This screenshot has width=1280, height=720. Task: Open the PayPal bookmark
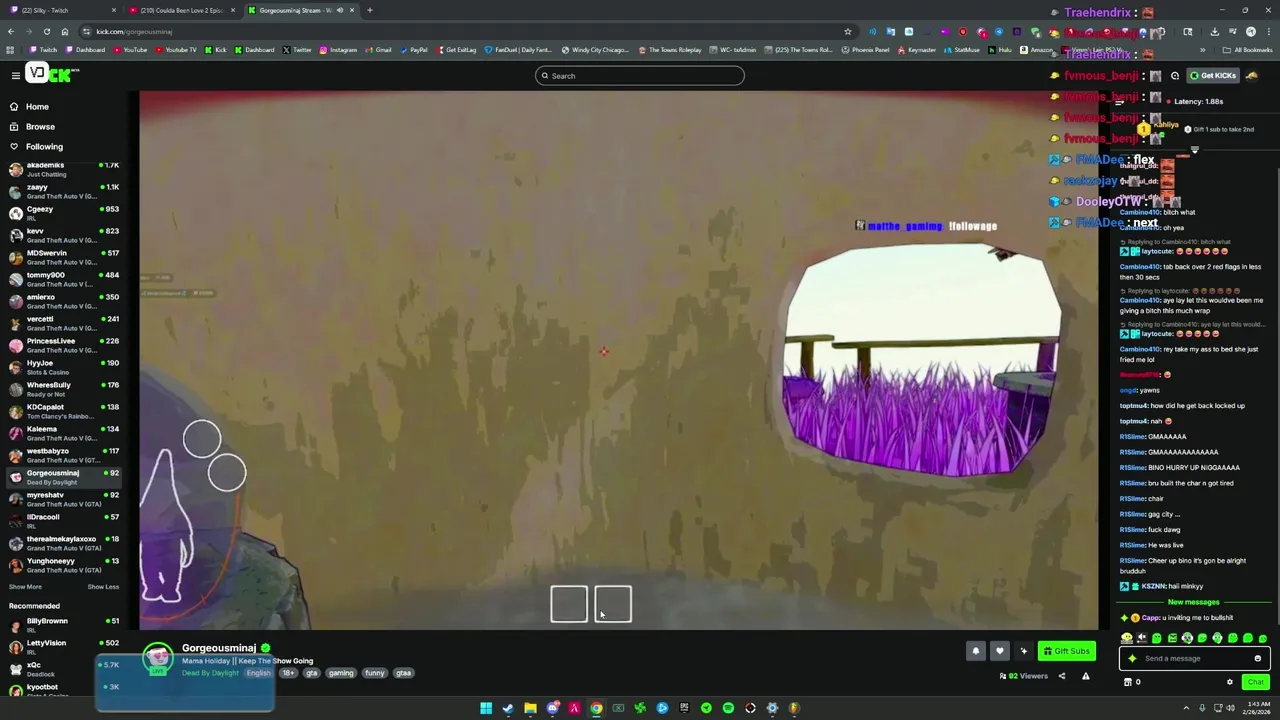413,49
